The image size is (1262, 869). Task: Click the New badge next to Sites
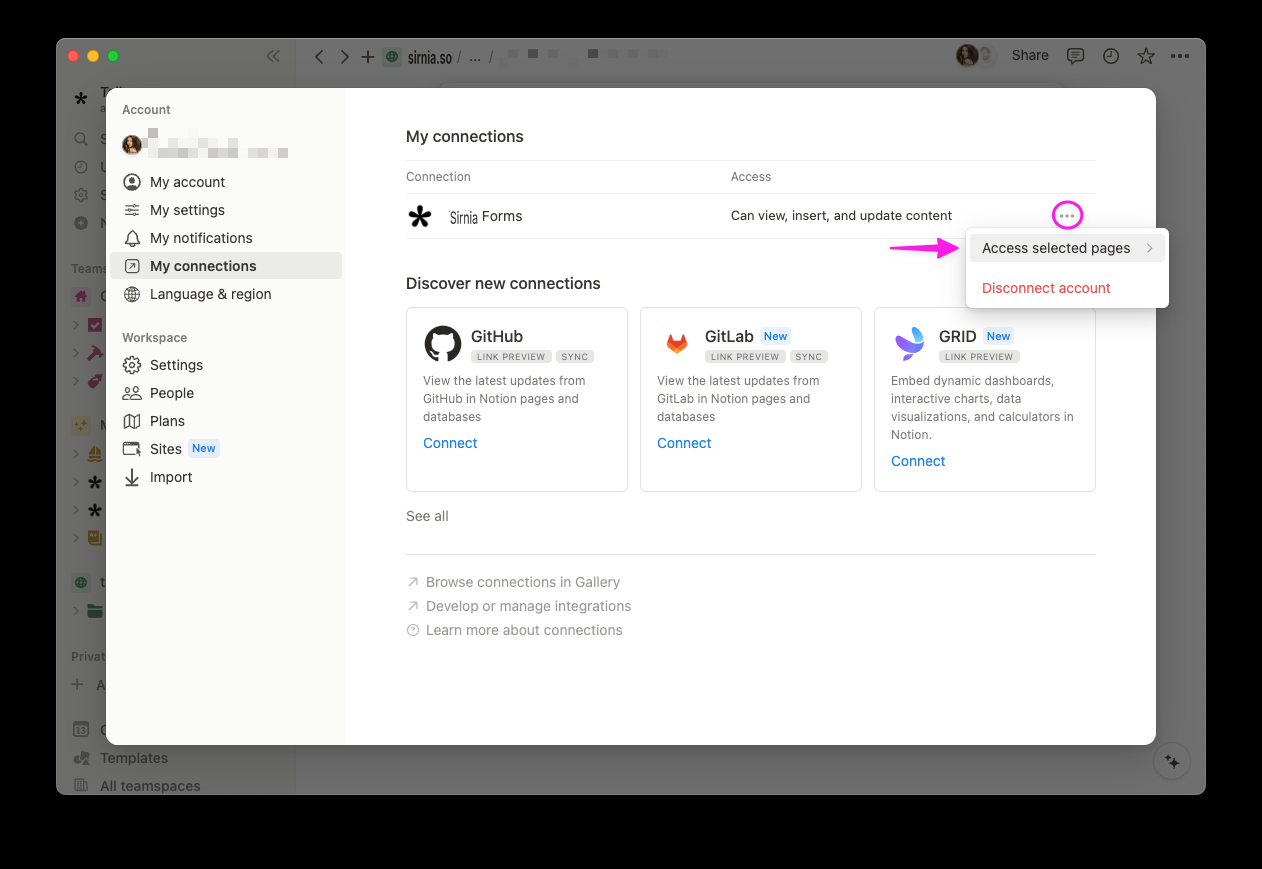click(x=204, y=448)
